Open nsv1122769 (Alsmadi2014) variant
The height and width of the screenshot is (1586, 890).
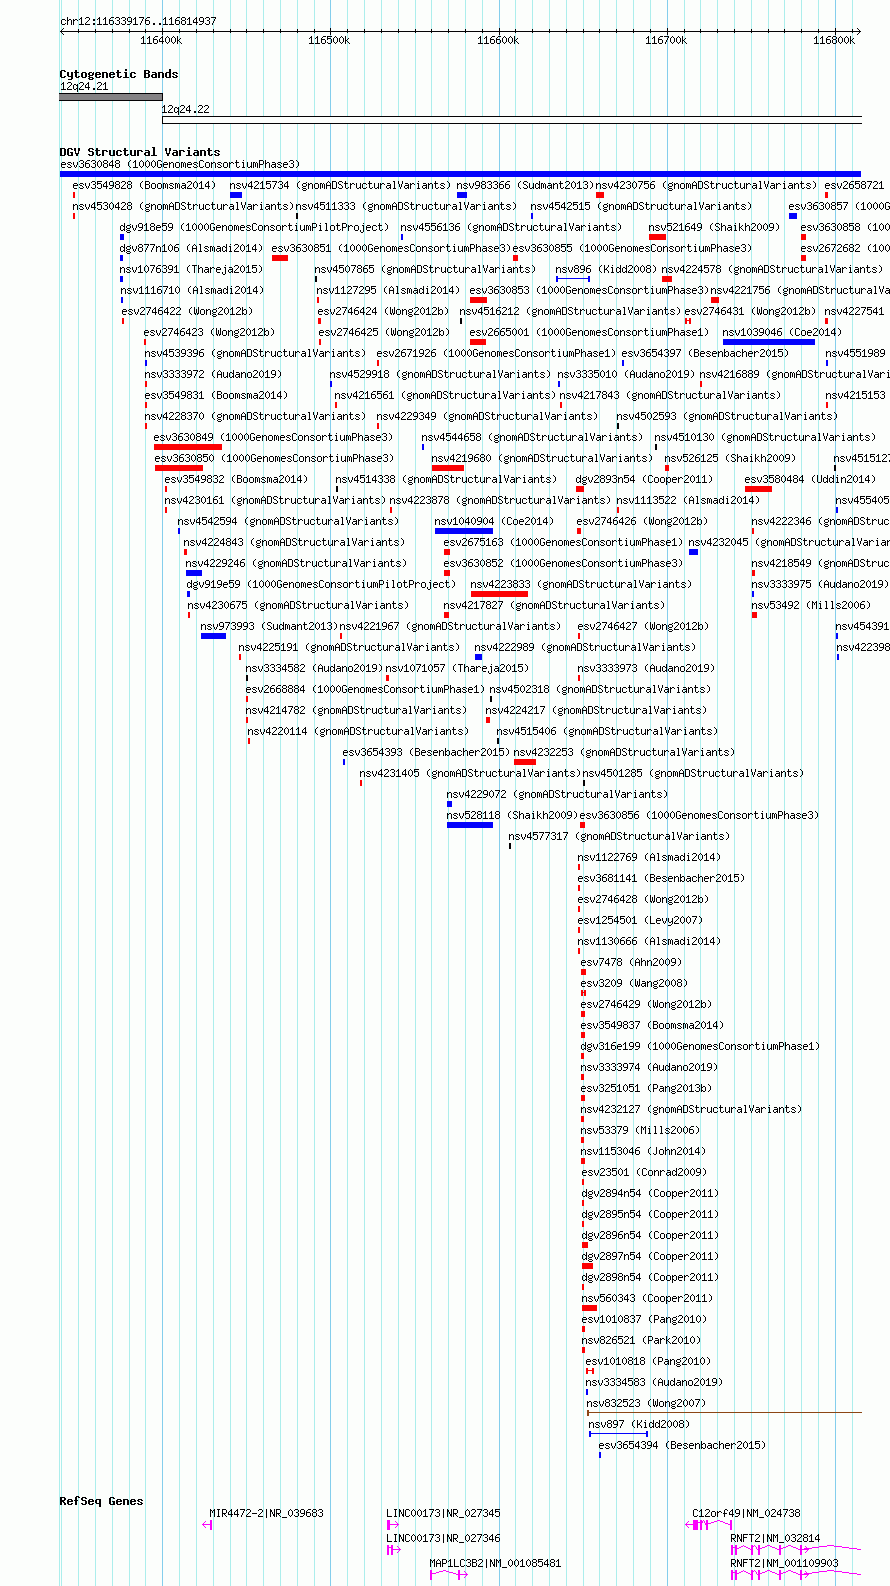click(x=649, y=857)
